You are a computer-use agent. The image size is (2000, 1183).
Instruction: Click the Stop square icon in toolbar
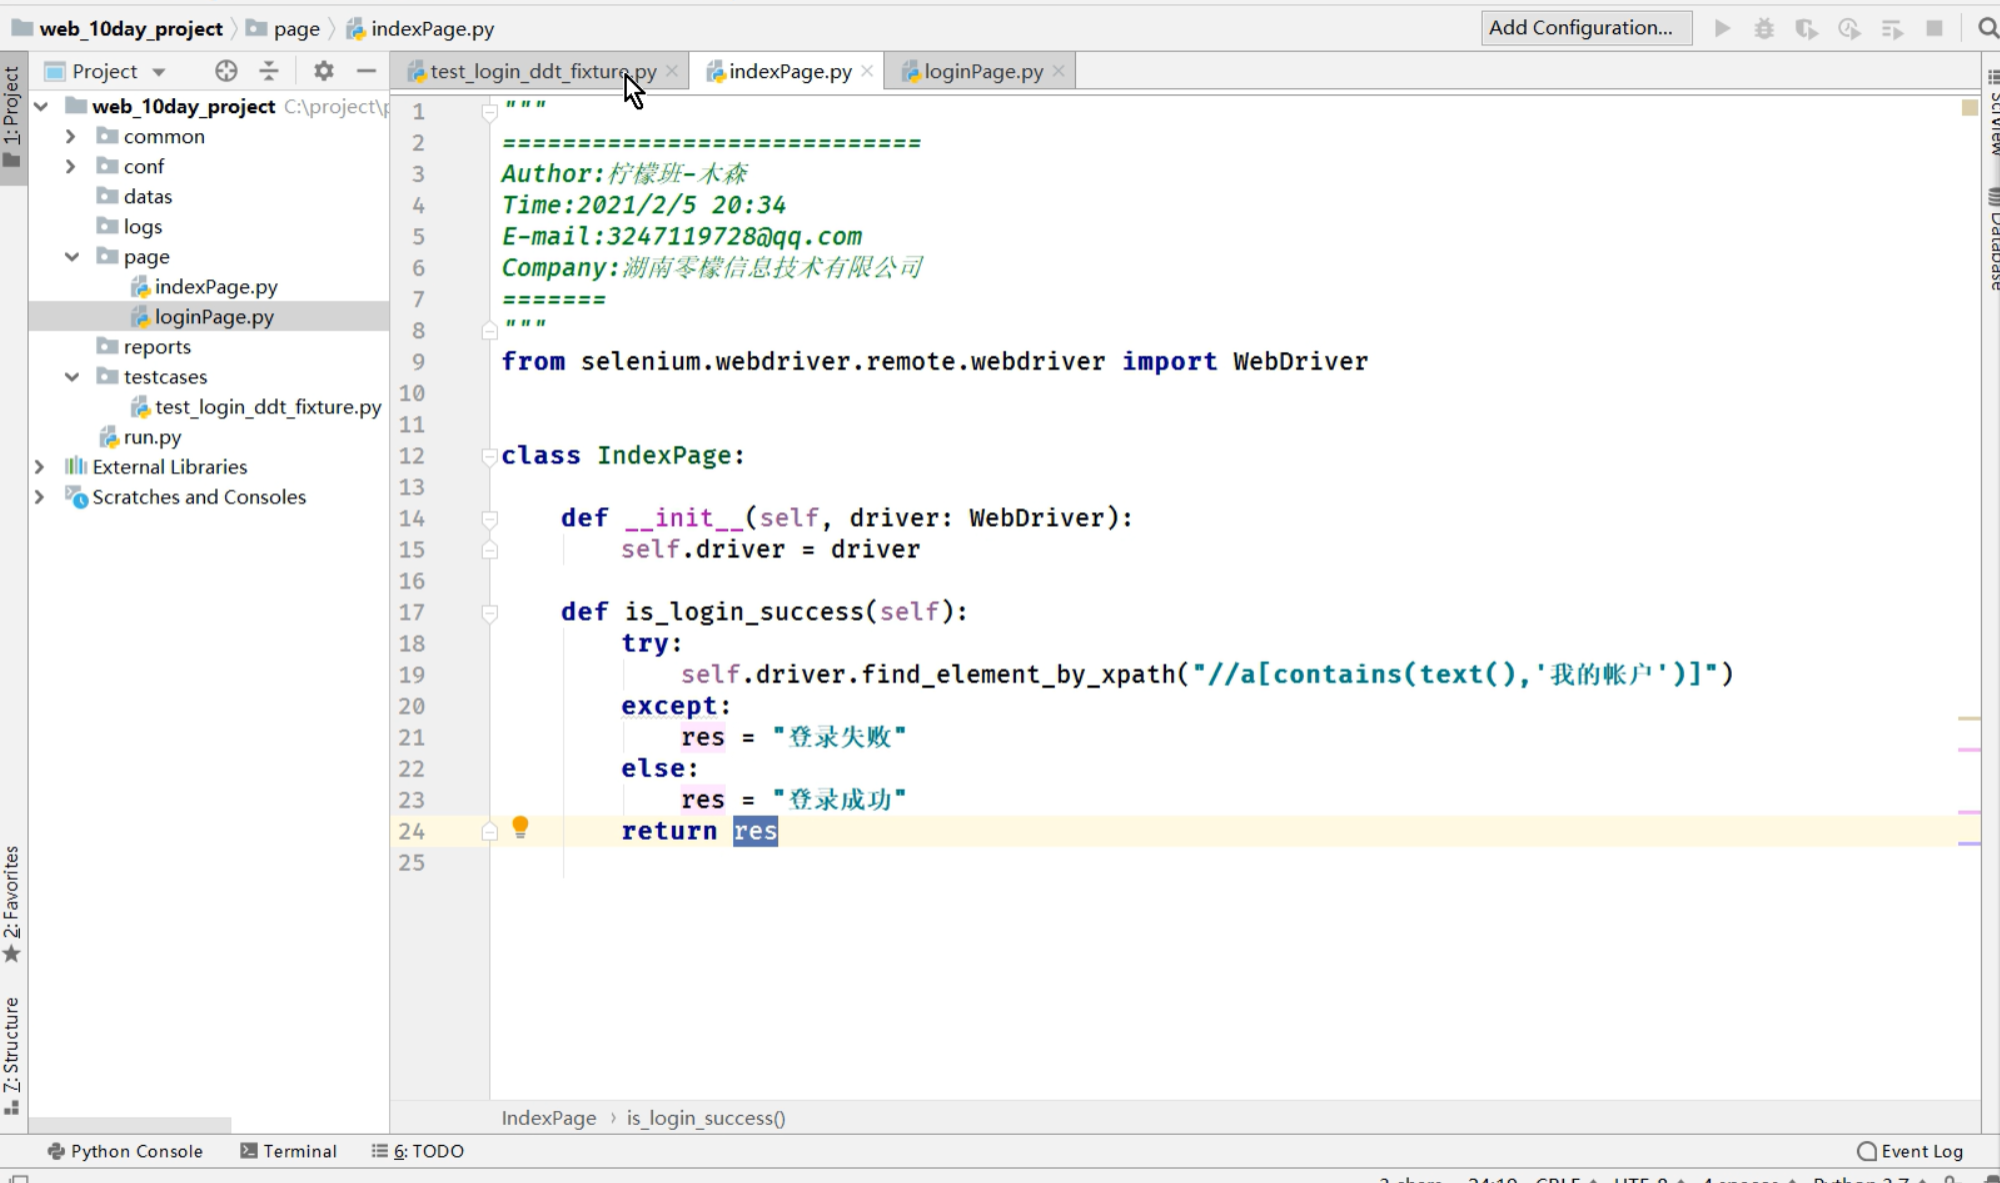(x=1934, y=28)
